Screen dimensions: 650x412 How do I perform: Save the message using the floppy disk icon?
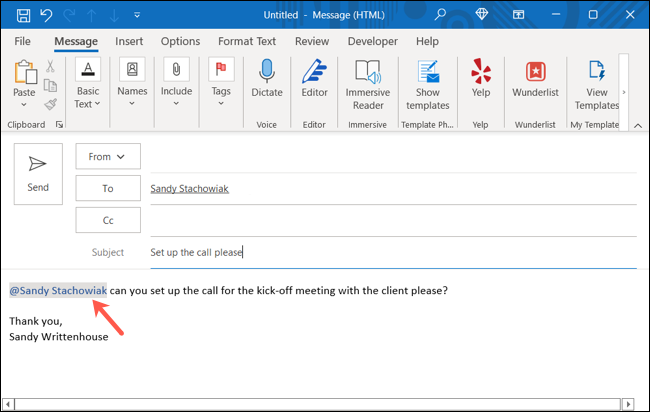(23, 15)
